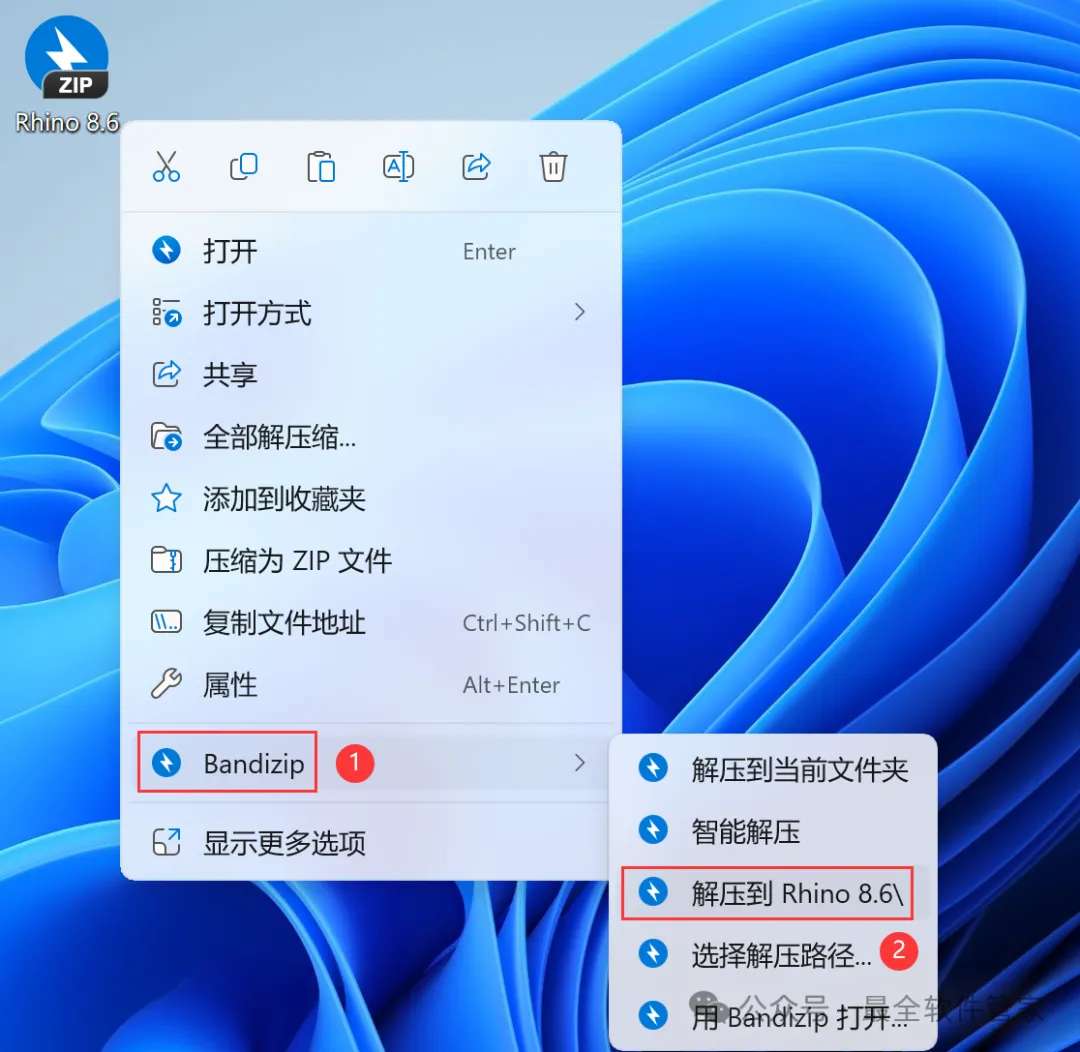Select the Rhino 8.6 ZIP desktop file
1080x1052 pixels.
[67, 74]
